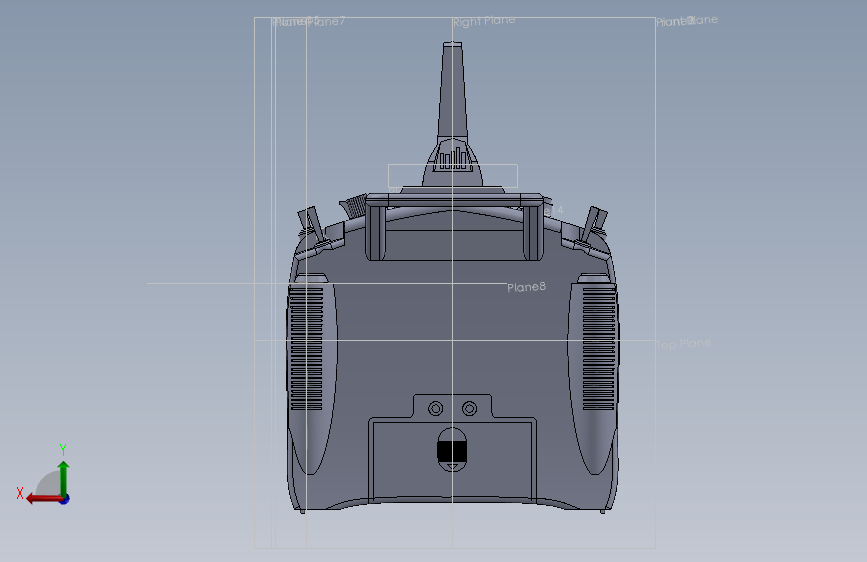Select the right toggle switch lever

coord(593,224)
